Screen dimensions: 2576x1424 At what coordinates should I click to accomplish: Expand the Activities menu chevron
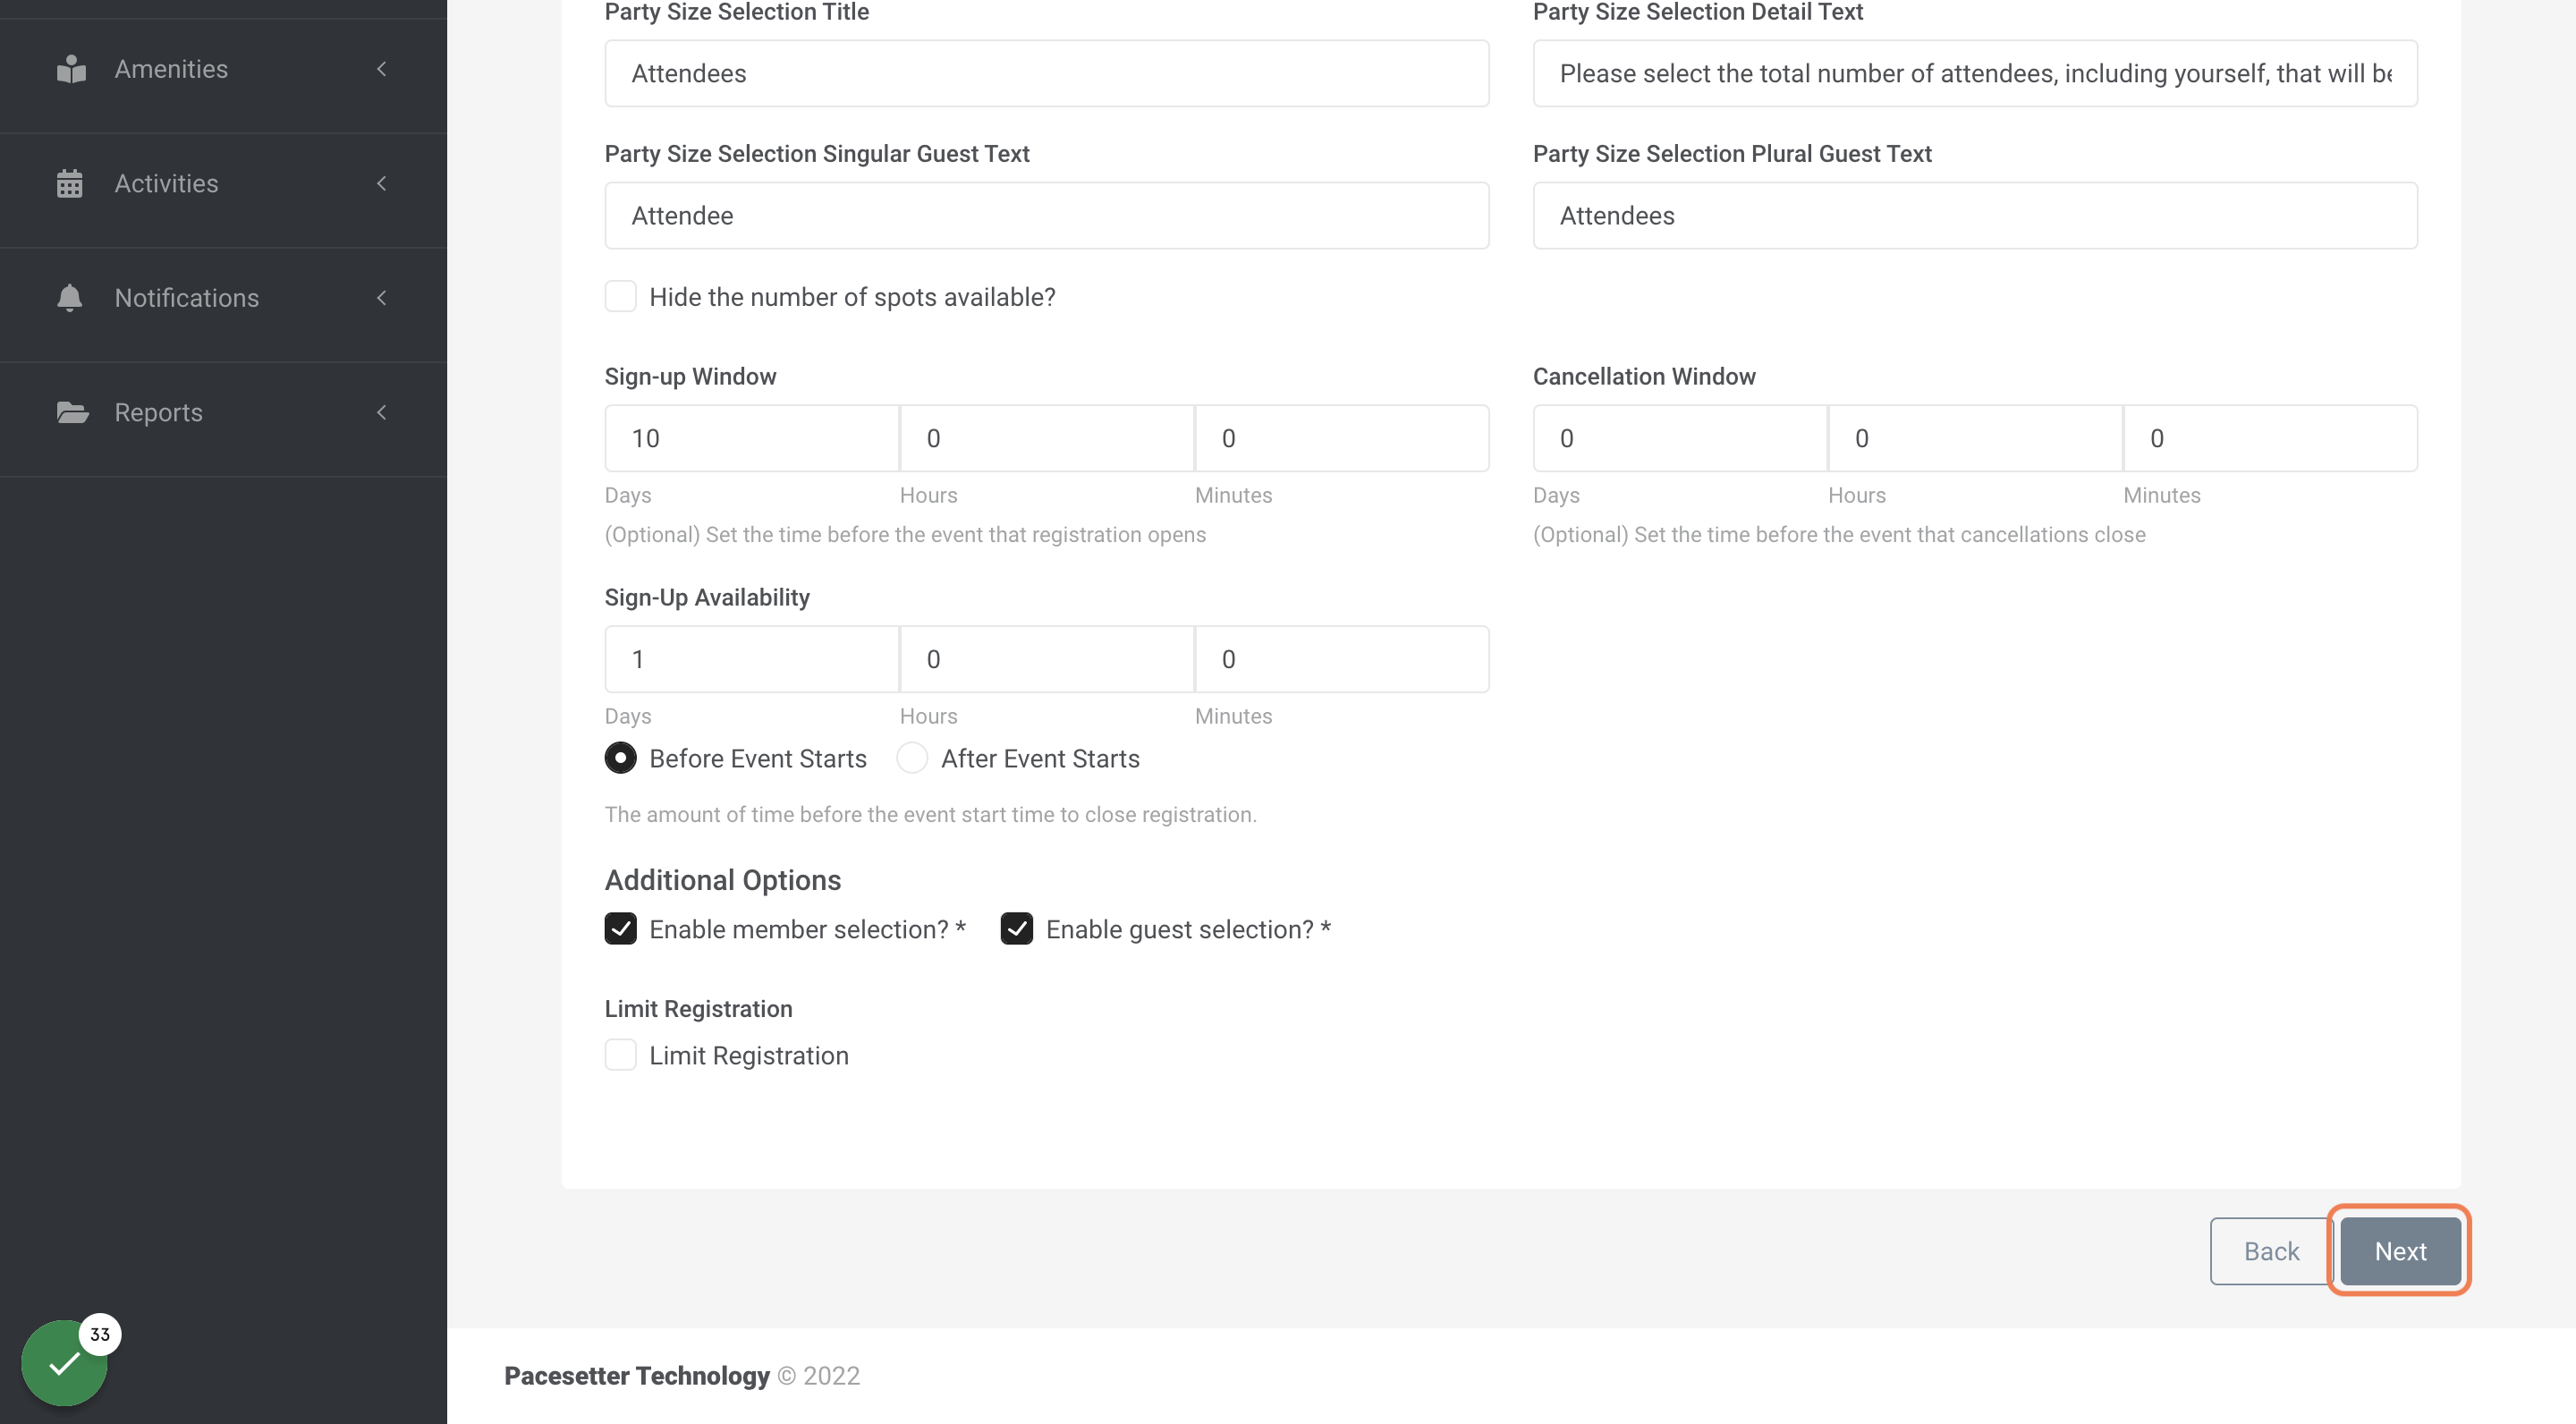(382, 184)
